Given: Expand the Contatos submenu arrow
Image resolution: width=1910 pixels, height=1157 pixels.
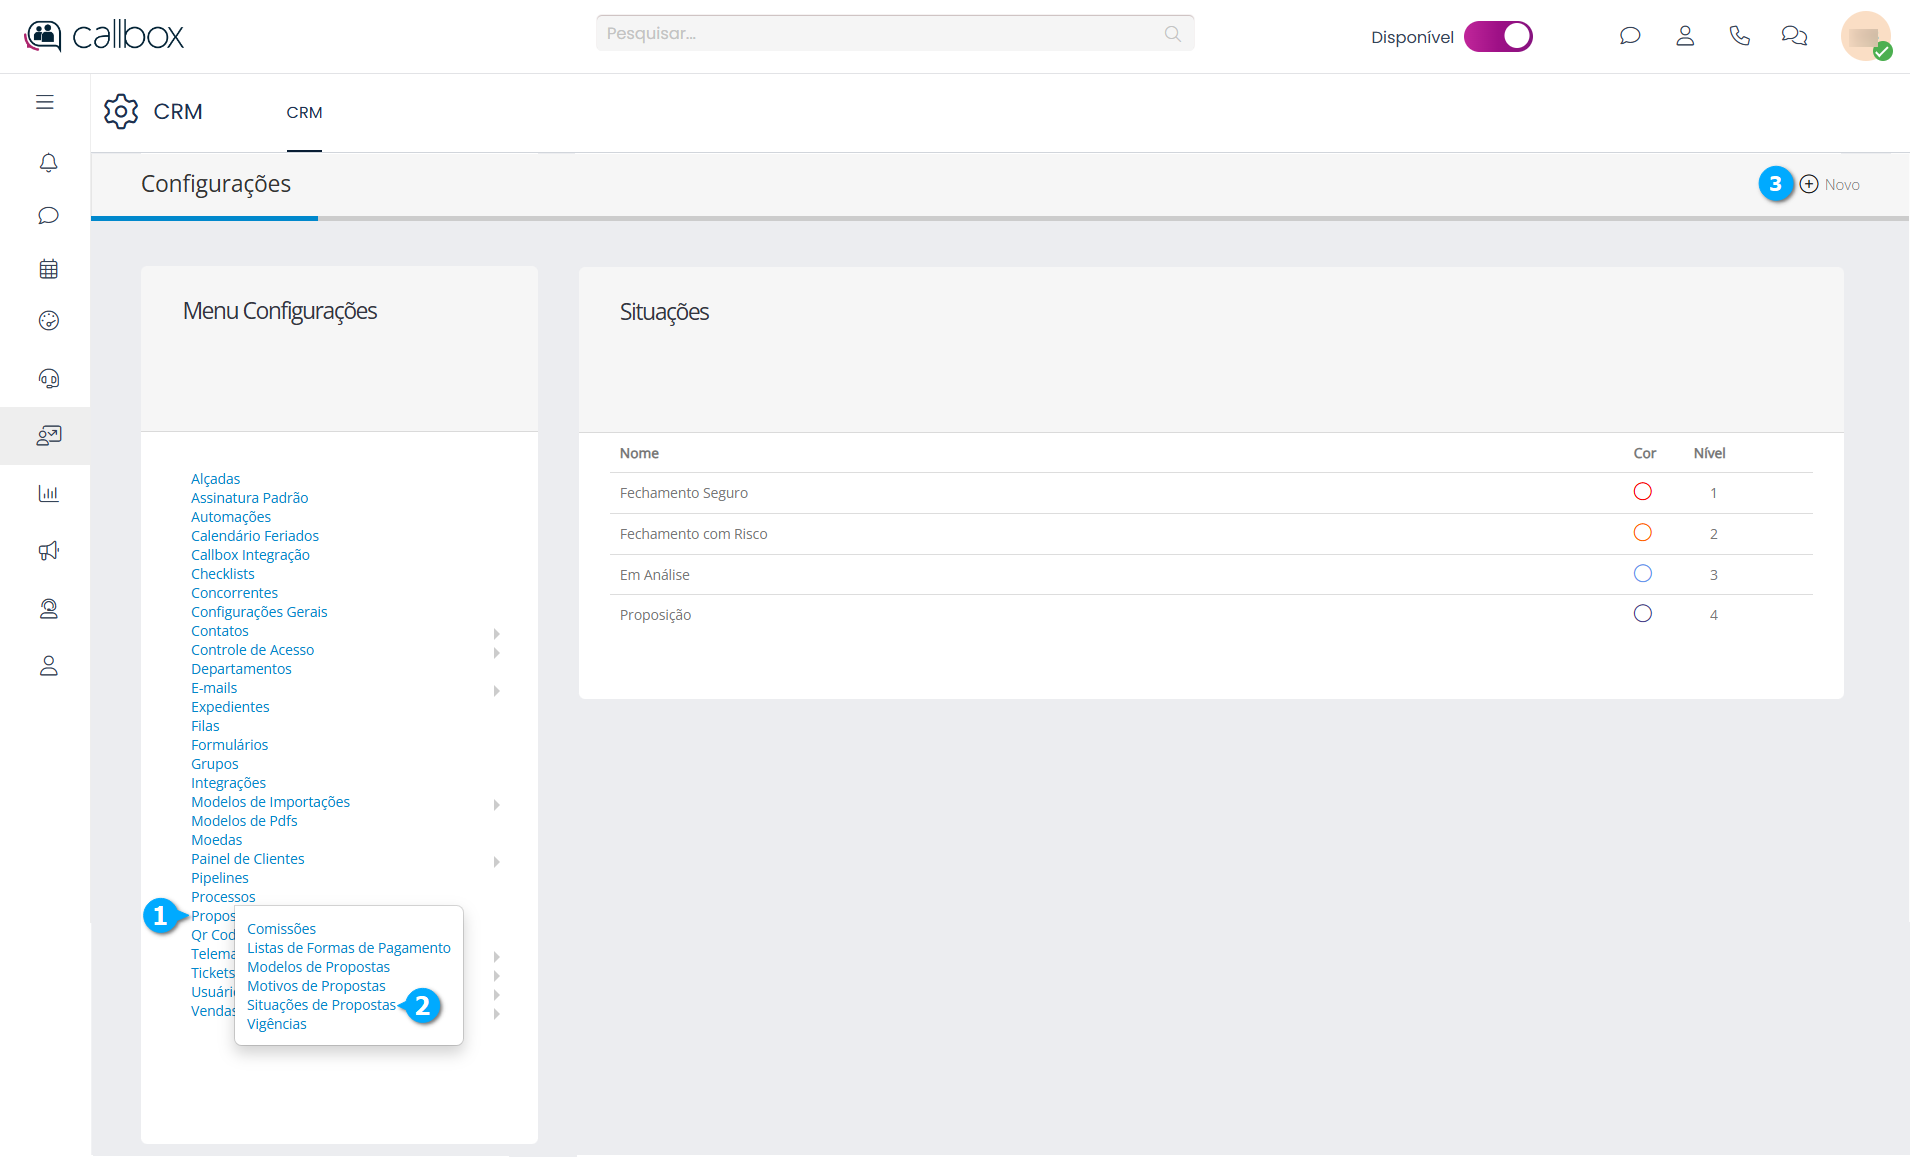Looking at the screenshot, I should point(496,634).
